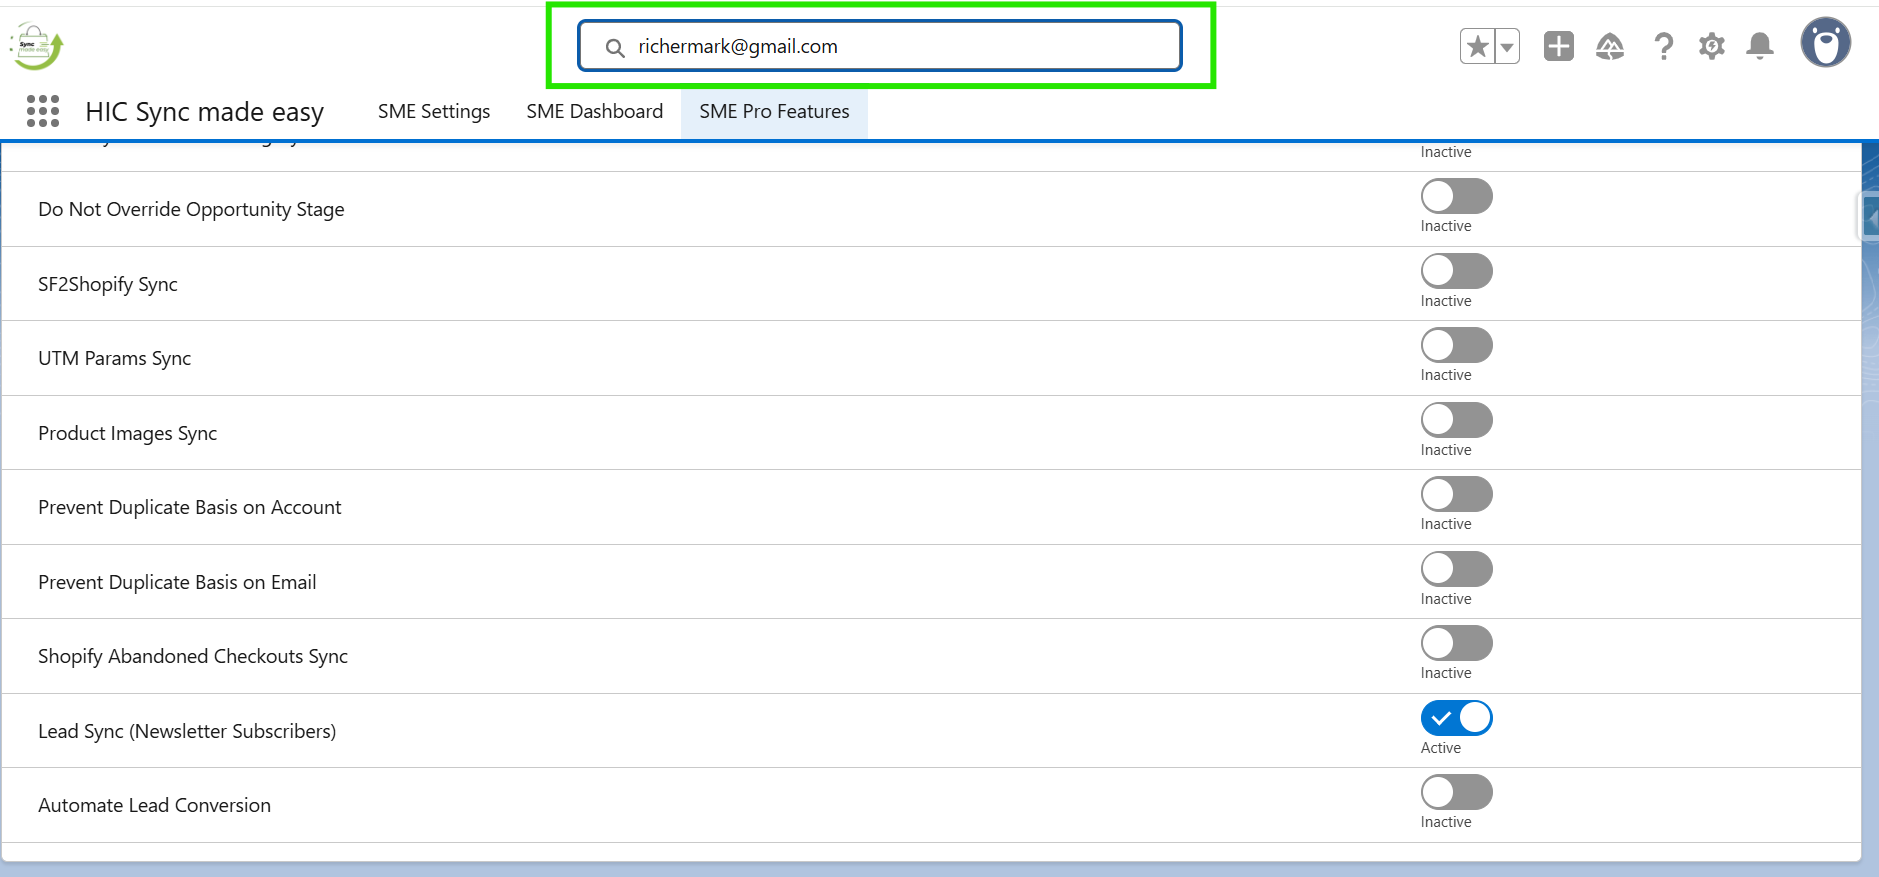Click the Shopify Abandoned Checkouts Sync label

pyautogui.click(x=193, y=656)
